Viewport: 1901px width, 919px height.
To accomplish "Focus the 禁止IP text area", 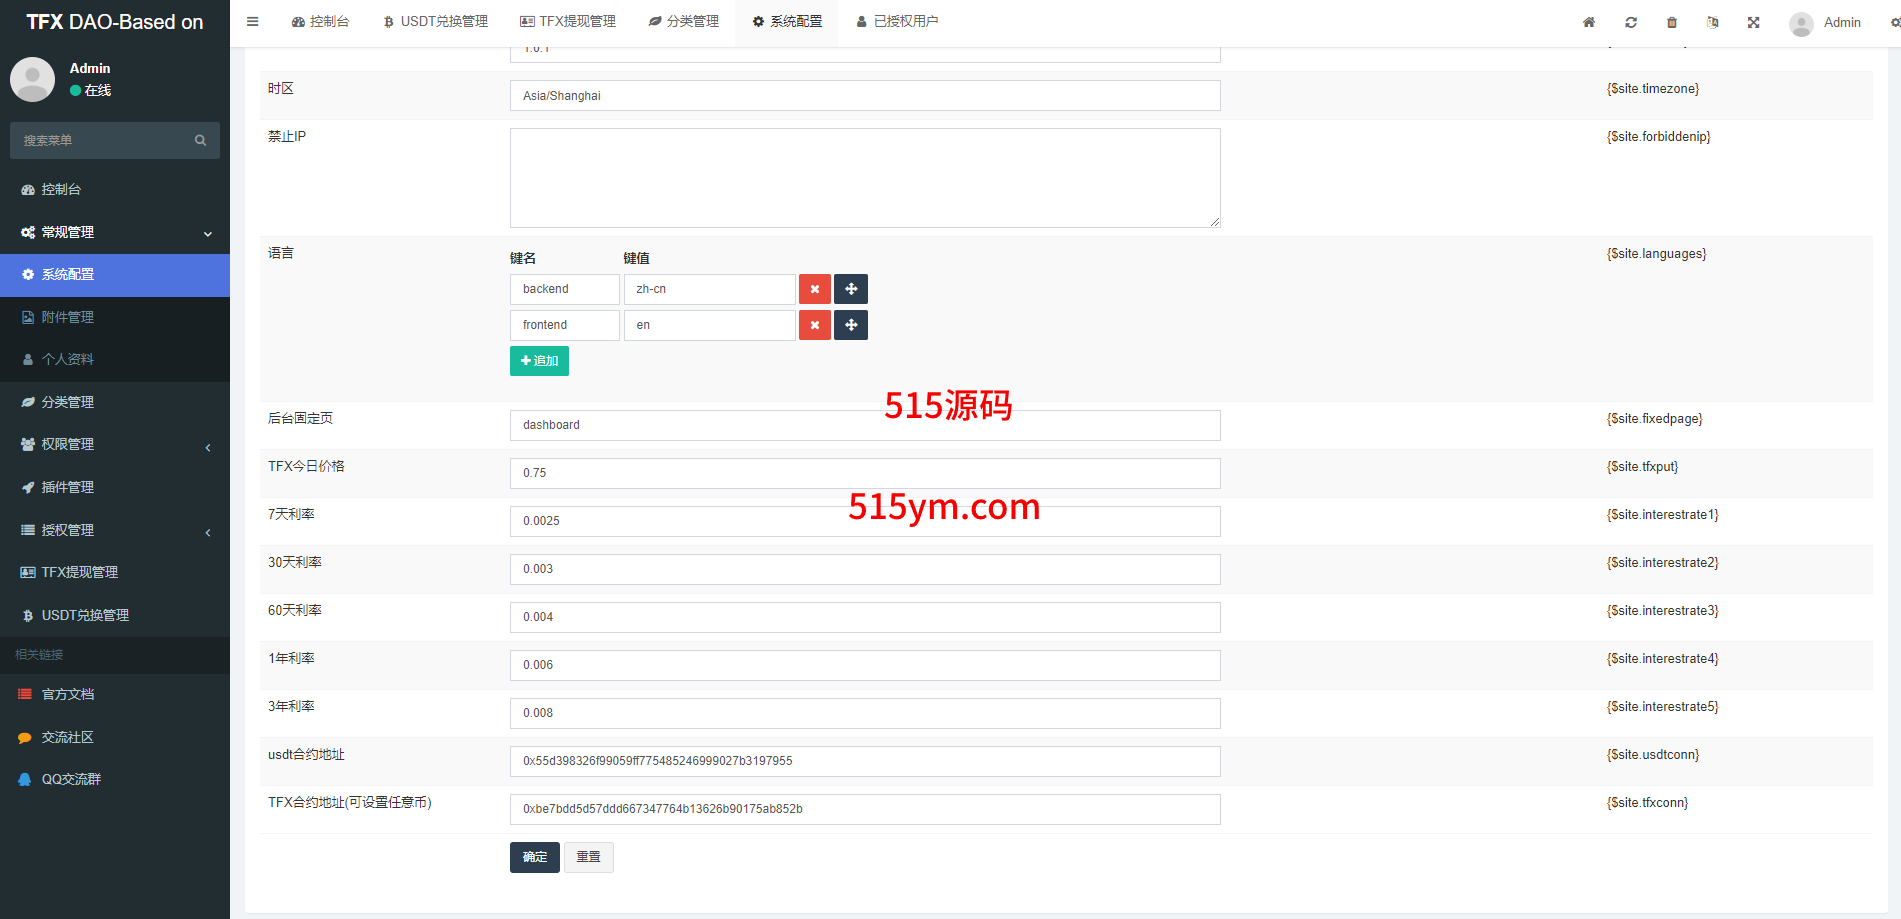I will [x=864, y=178].
